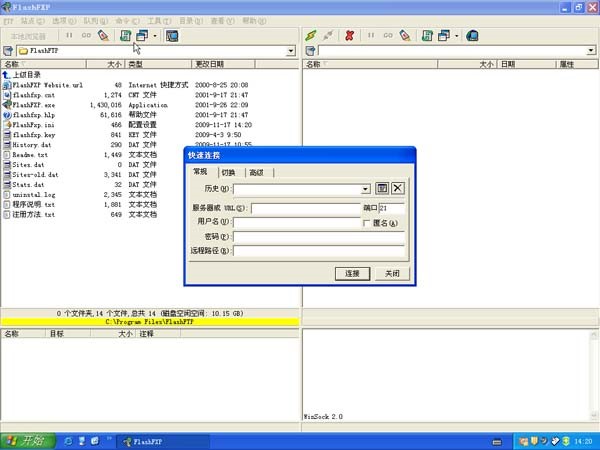Click the 关闭 close button
The height and width of the screenshot is (450, 600).
pos(391,273)
